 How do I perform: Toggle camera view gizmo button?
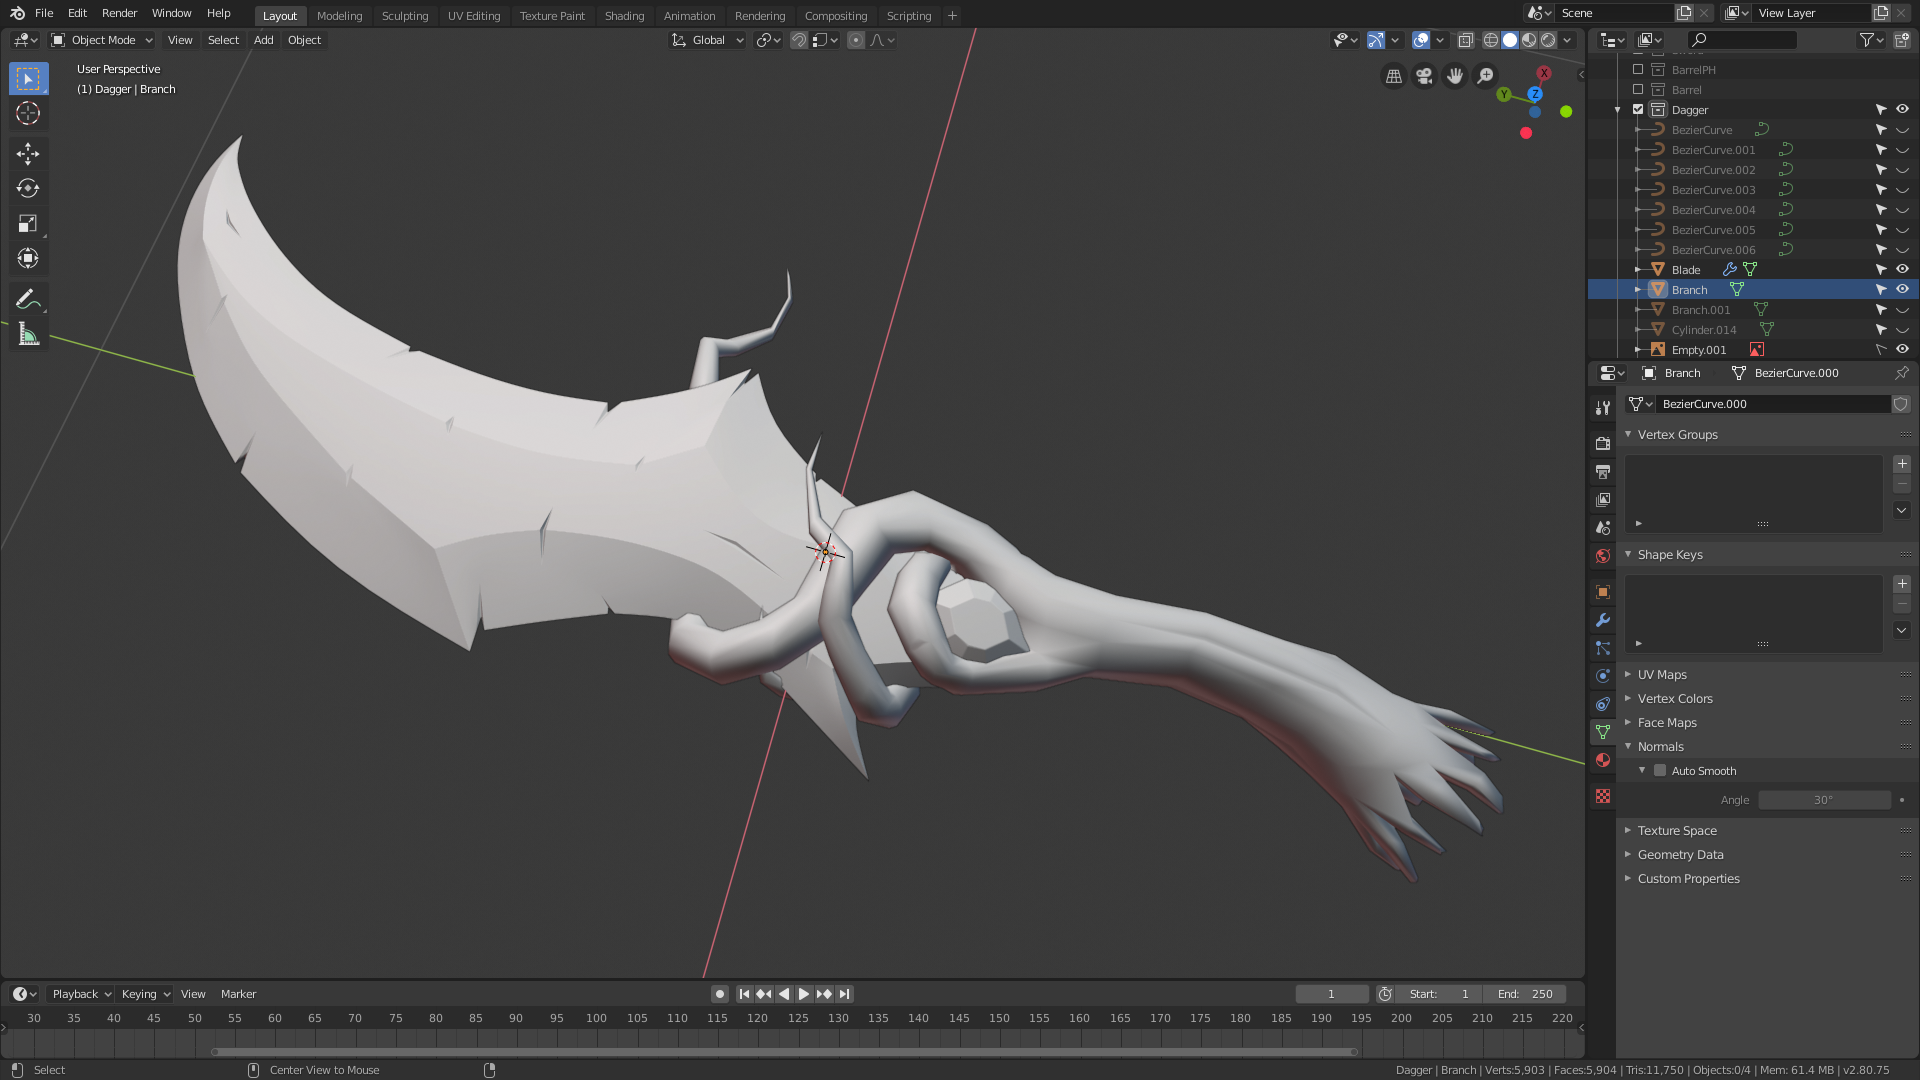(1424, 76)
